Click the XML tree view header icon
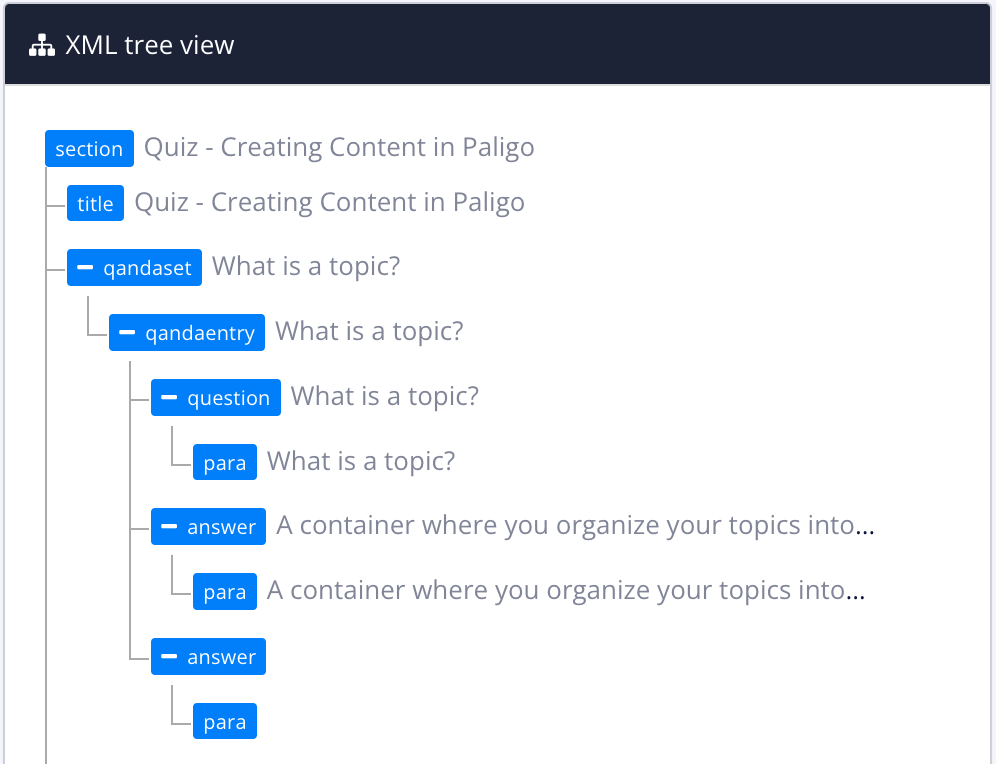 41,44
